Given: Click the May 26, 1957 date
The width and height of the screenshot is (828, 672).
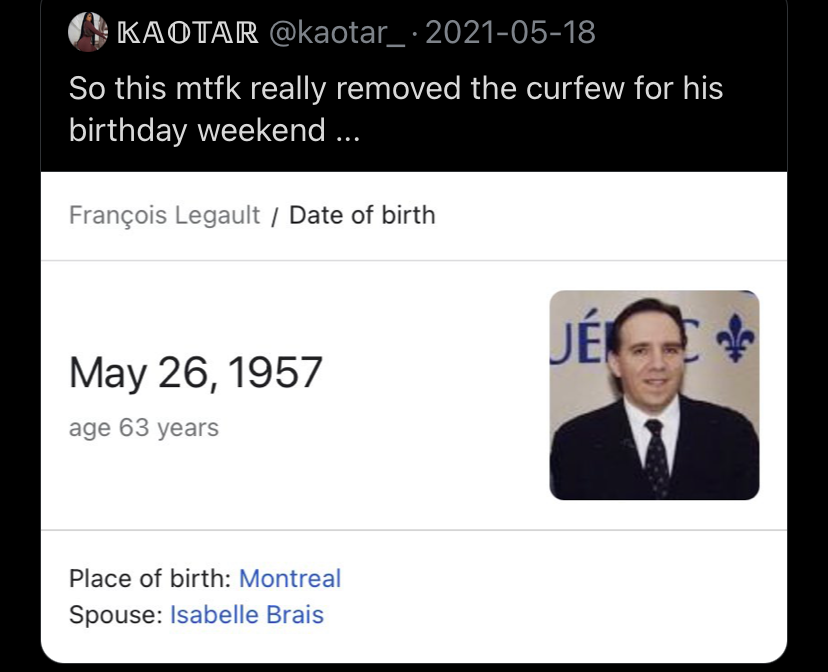Looking at the screenshot, I should (x=195, y=373).
